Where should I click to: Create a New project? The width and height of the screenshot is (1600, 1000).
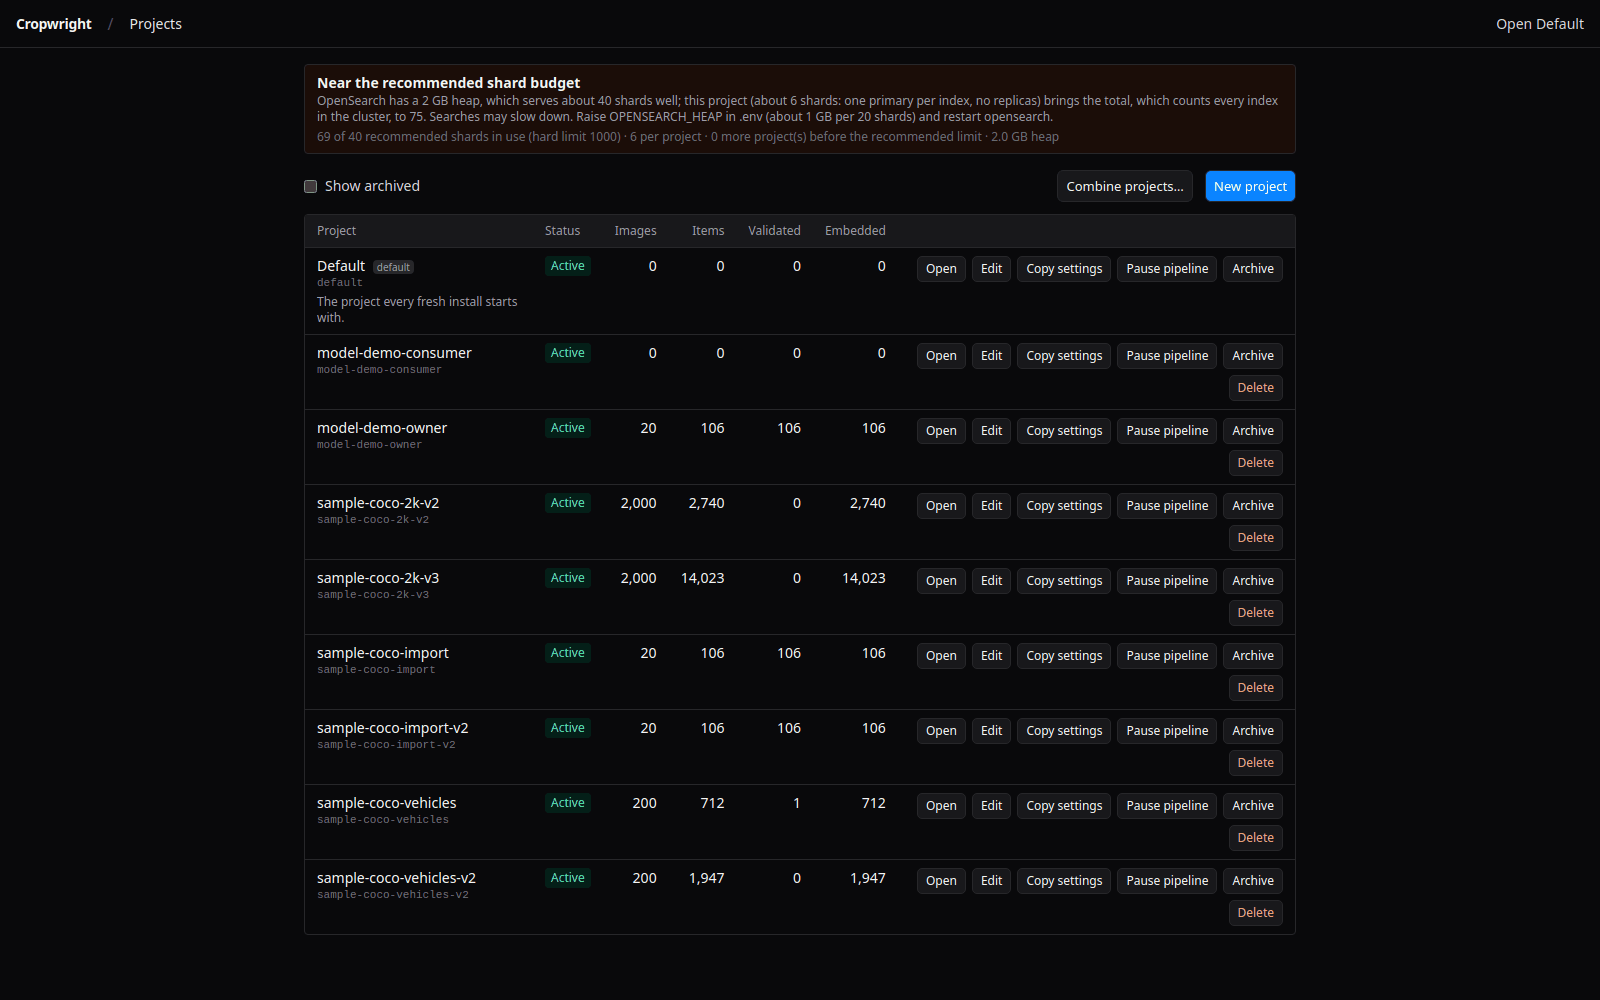(1250, 187)
